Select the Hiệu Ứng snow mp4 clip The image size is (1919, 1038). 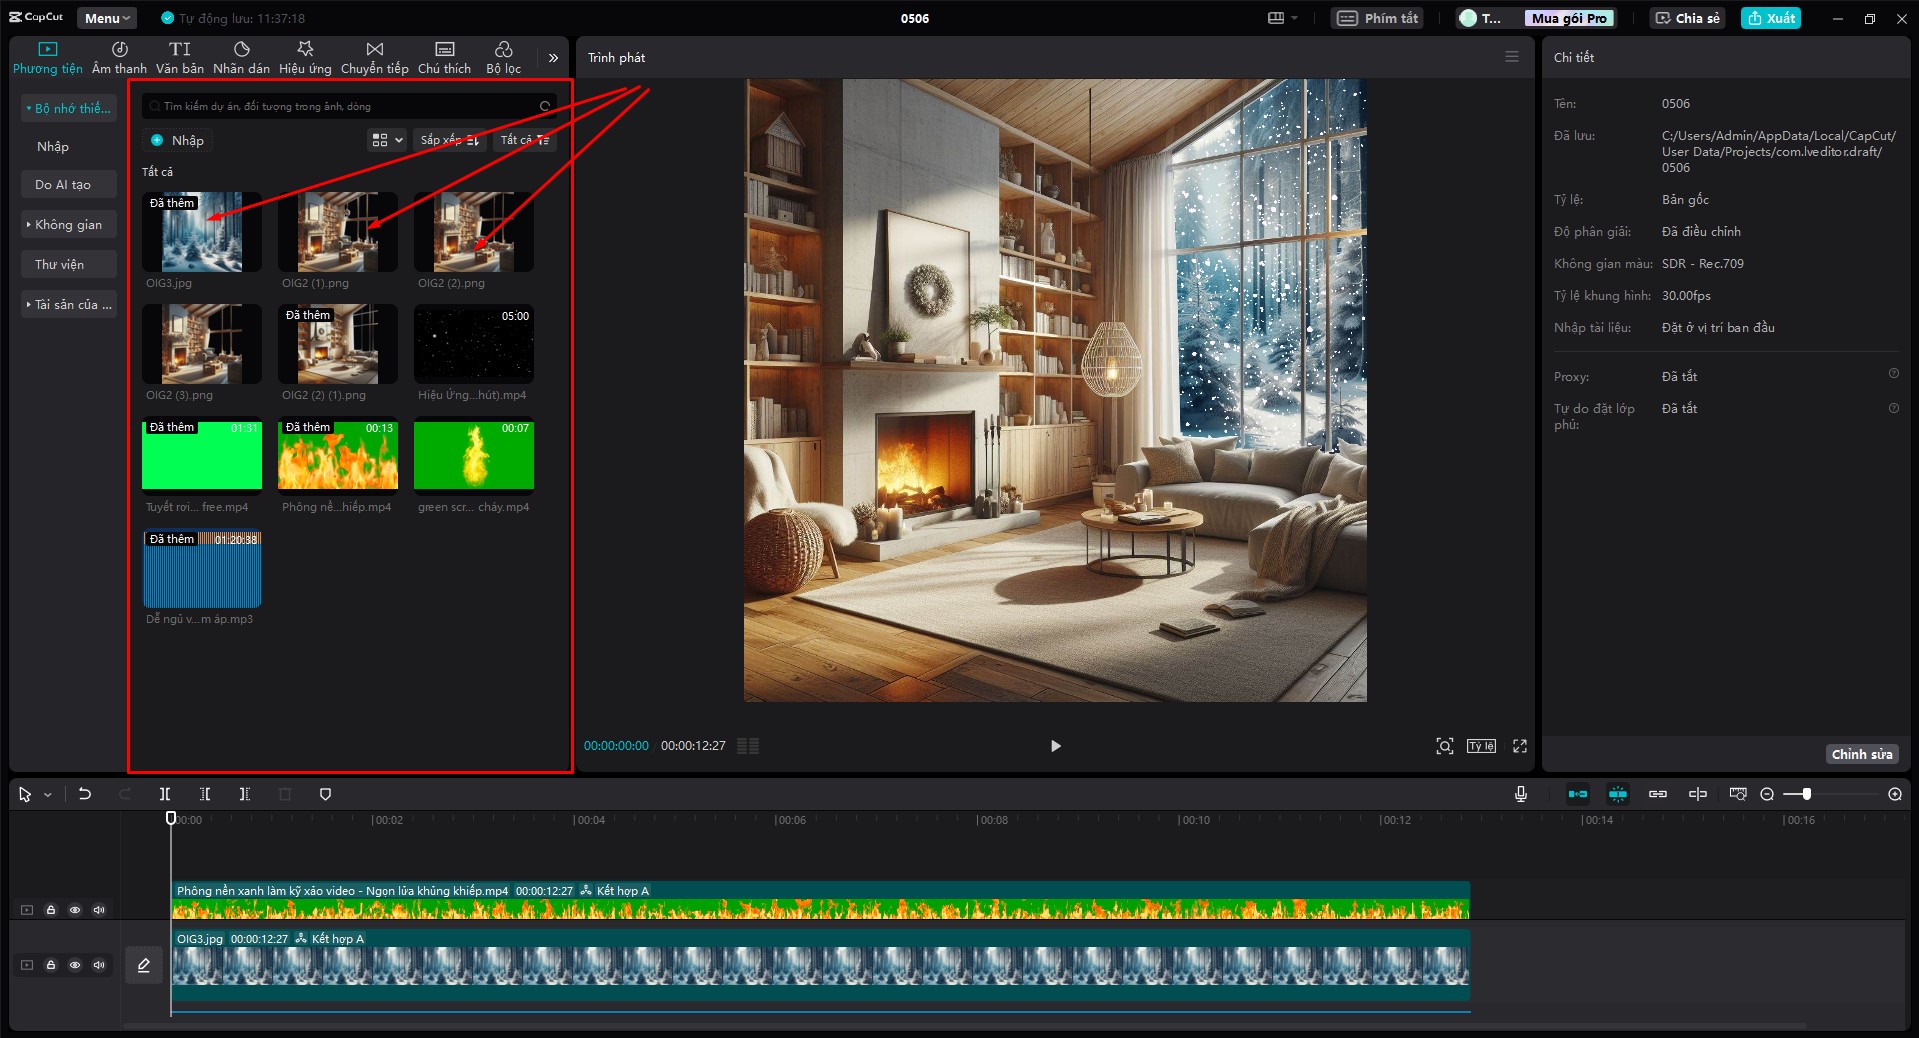(474, 344)
